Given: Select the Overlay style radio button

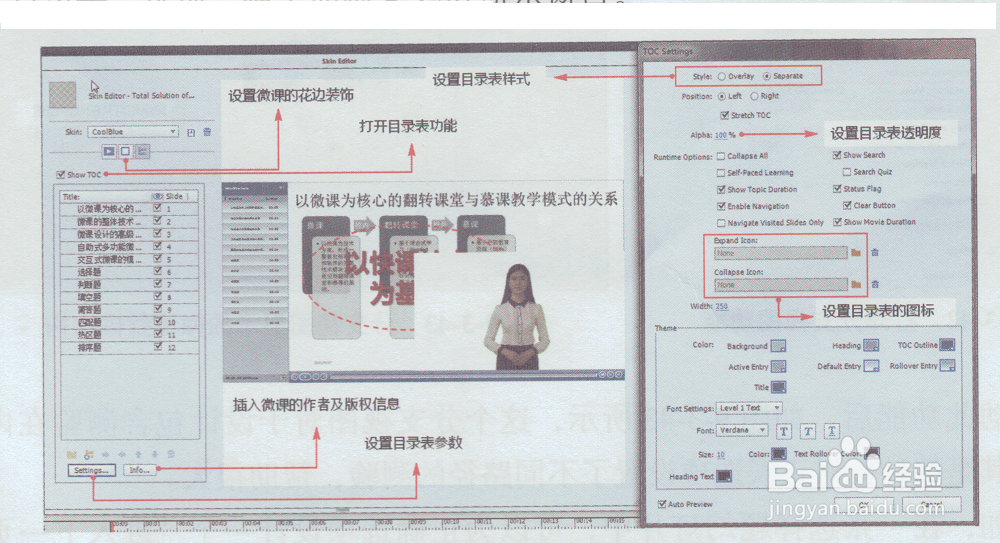Looking at the screenshot, I should coord(722,77).
